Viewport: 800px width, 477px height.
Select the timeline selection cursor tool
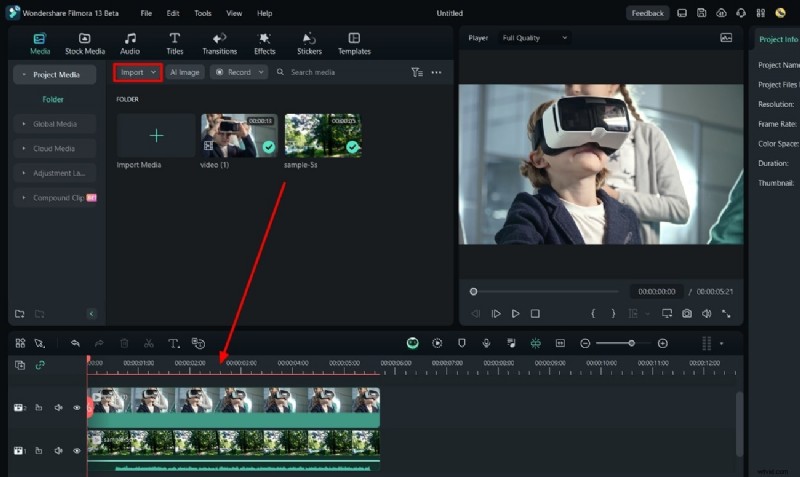(x=40, y=343)
